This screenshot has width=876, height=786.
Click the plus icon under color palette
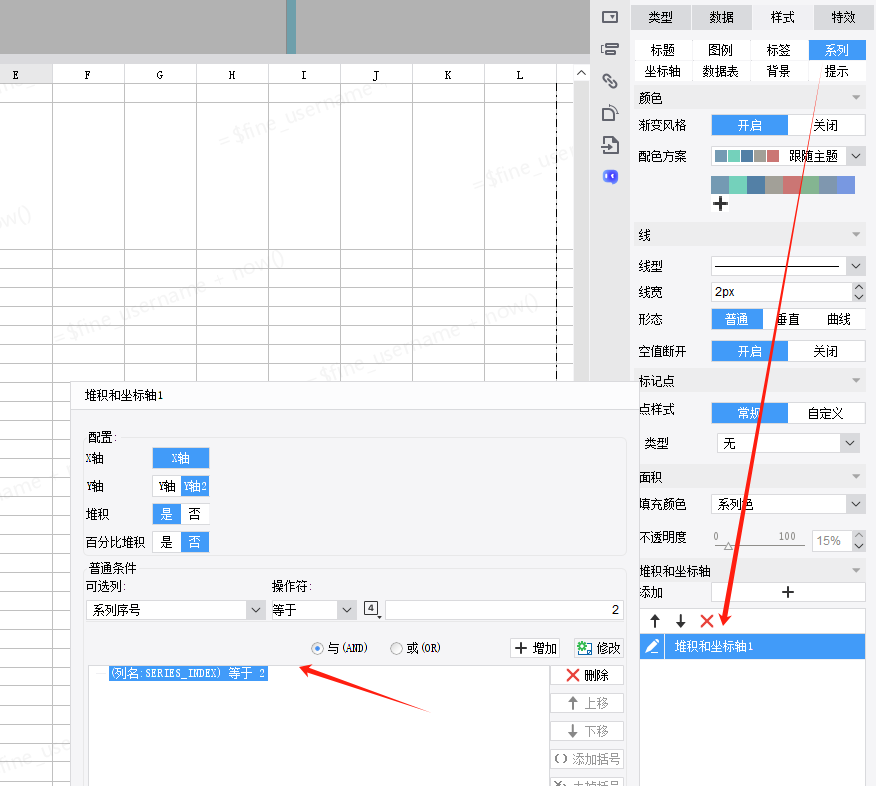coord(720,204)
